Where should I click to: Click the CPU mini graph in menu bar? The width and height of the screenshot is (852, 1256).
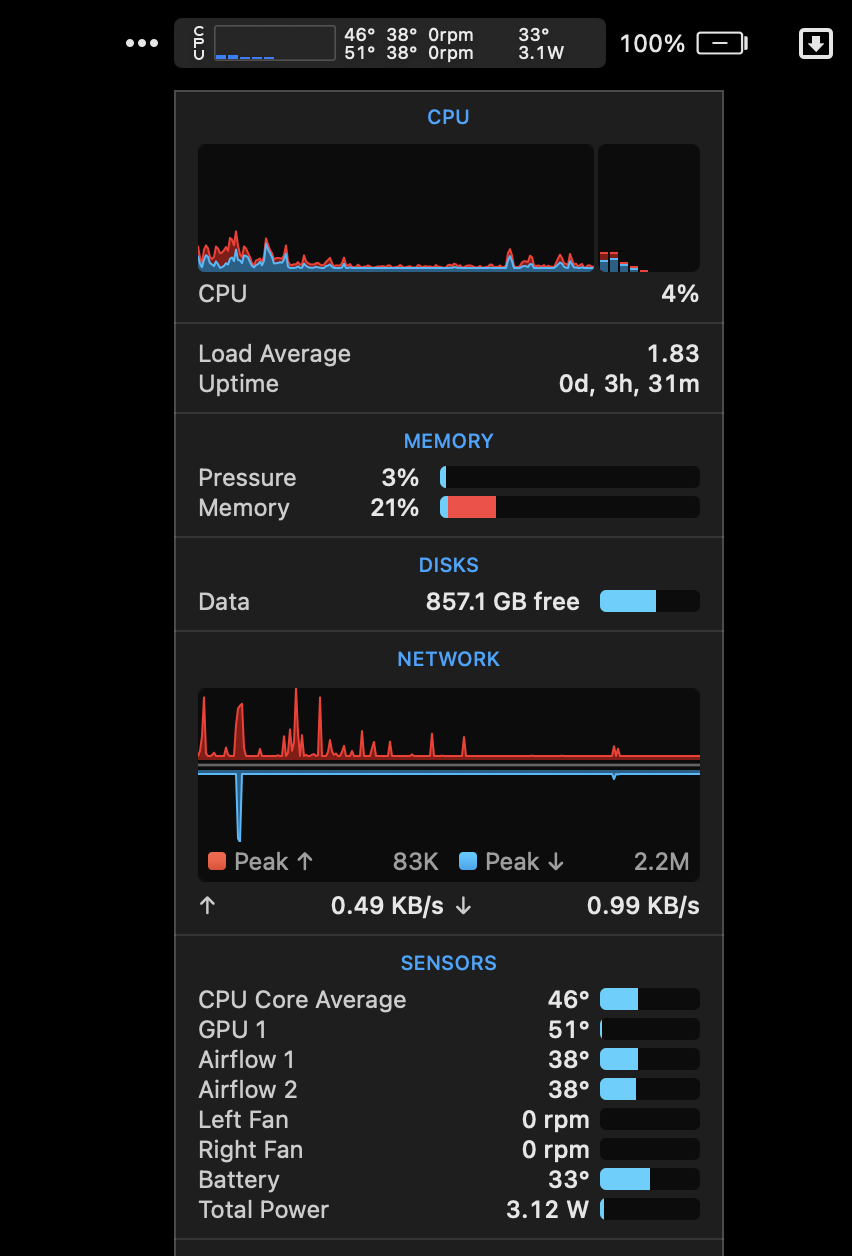(x=275, y=43)
